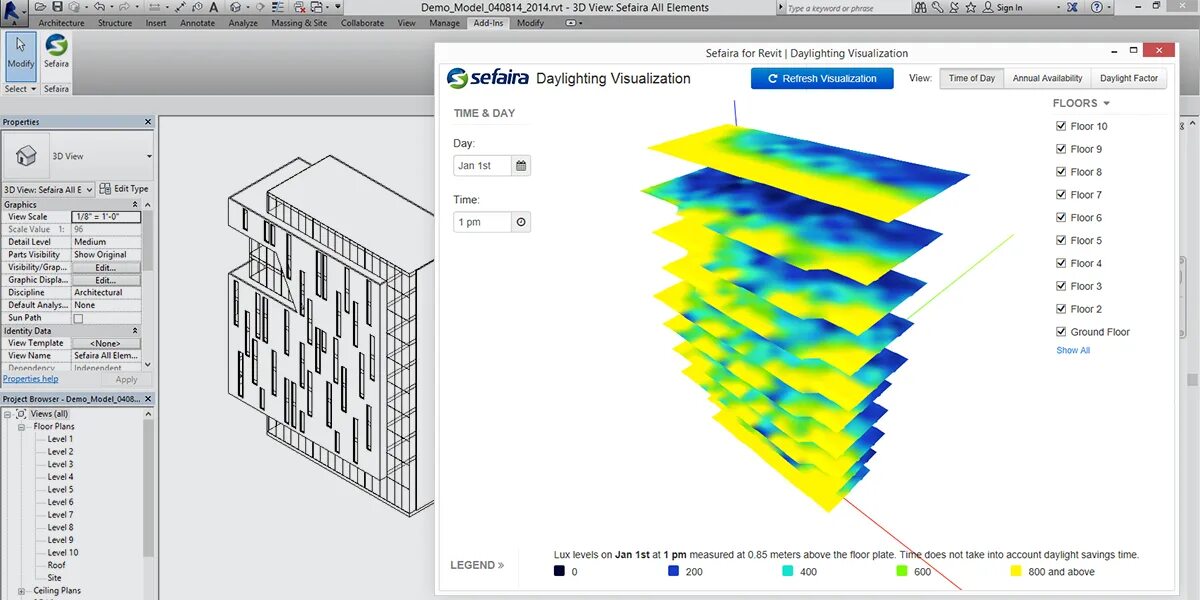Click the Refresh Visualization button

(822, 78)
